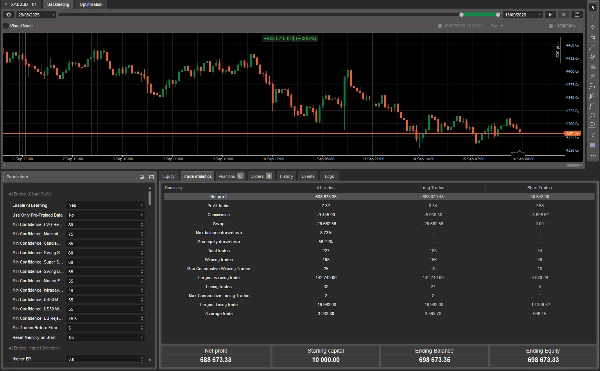Open the Use Only Pre-Trained Data dropdown
This screenshot has height=371, width=600.
click(x=106, y=215)
